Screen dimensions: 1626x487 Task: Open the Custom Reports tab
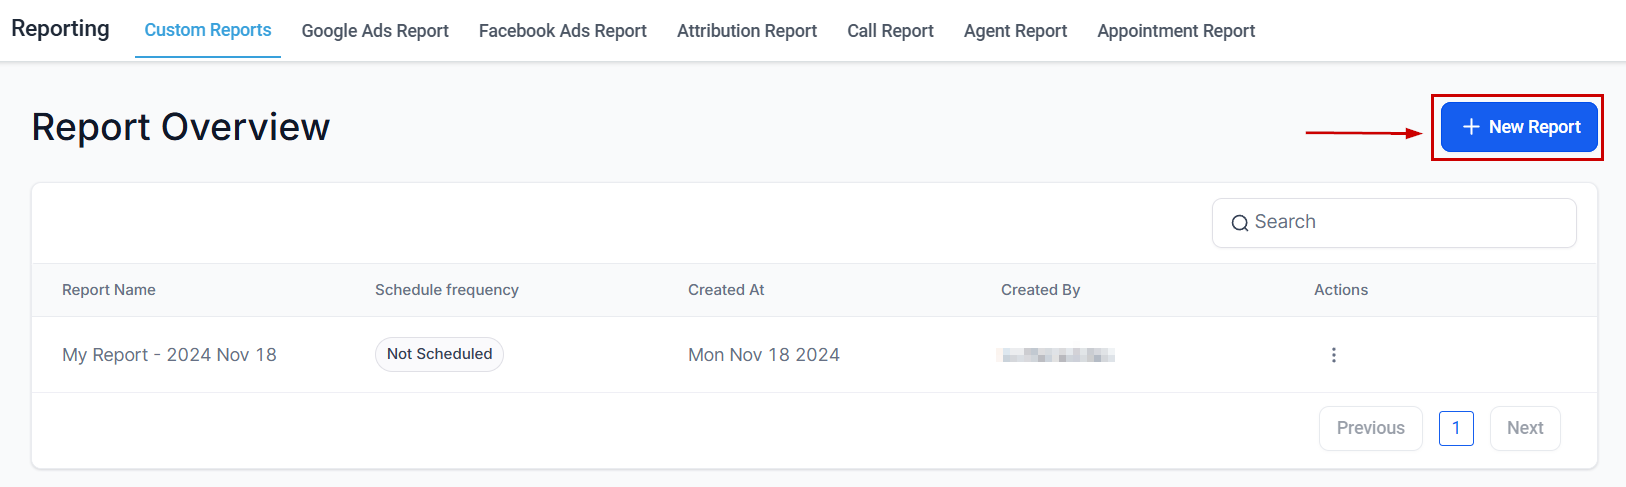click(x=208, y=30)
